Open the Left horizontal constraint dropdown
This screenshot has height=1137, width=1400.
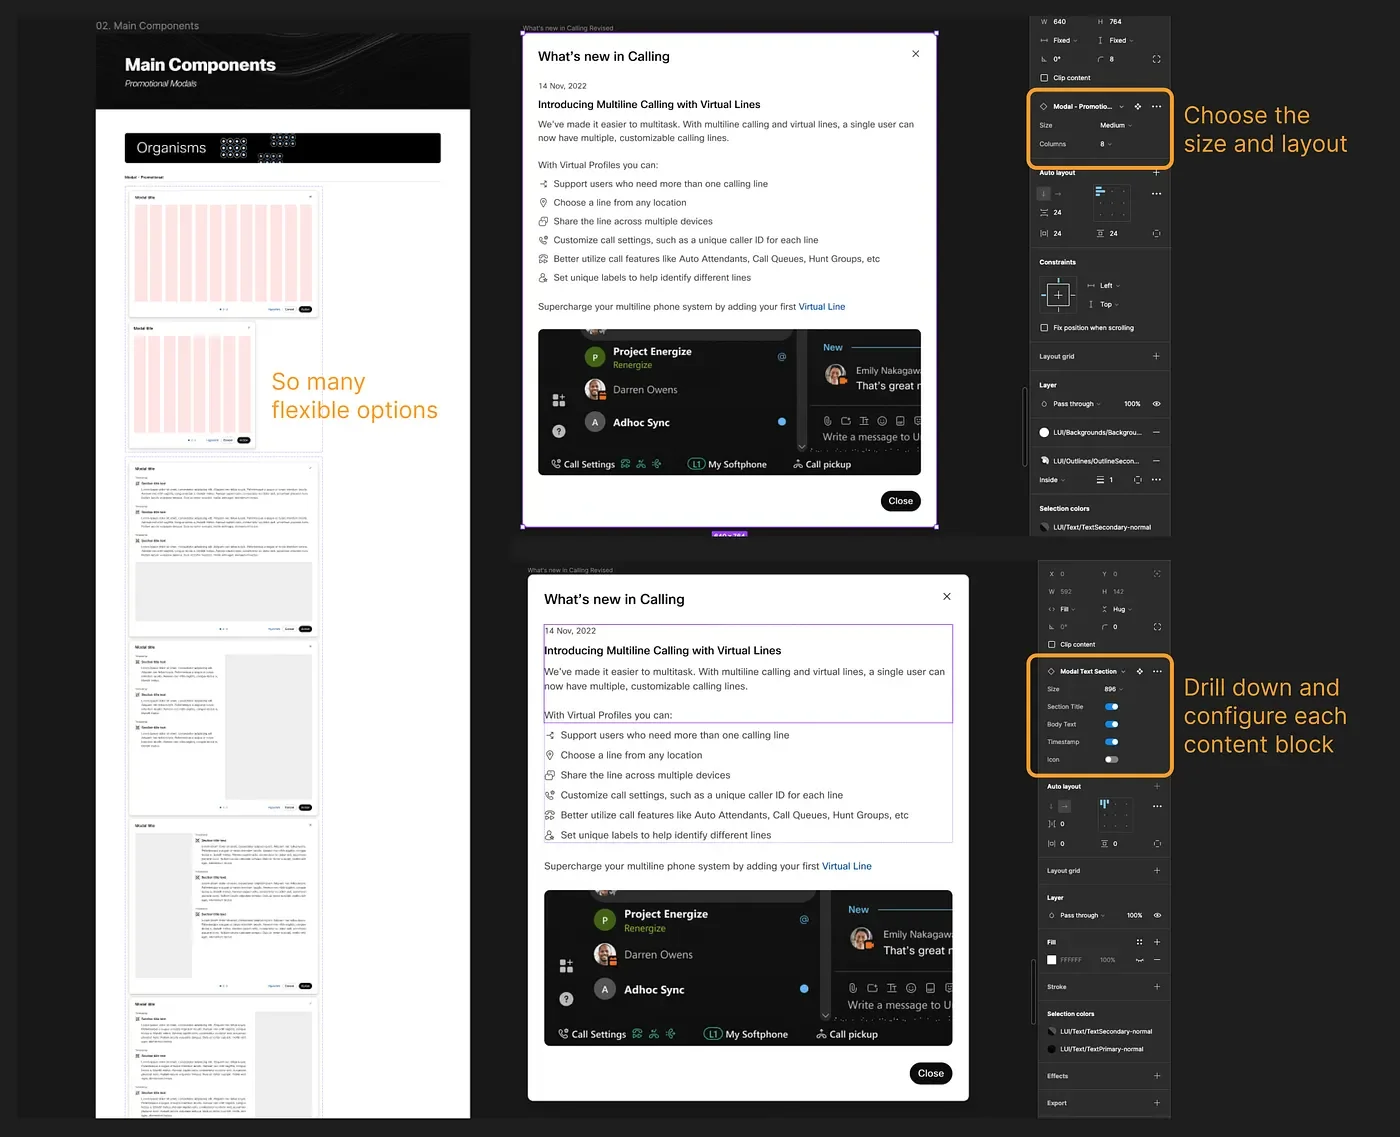(1104, 286)
